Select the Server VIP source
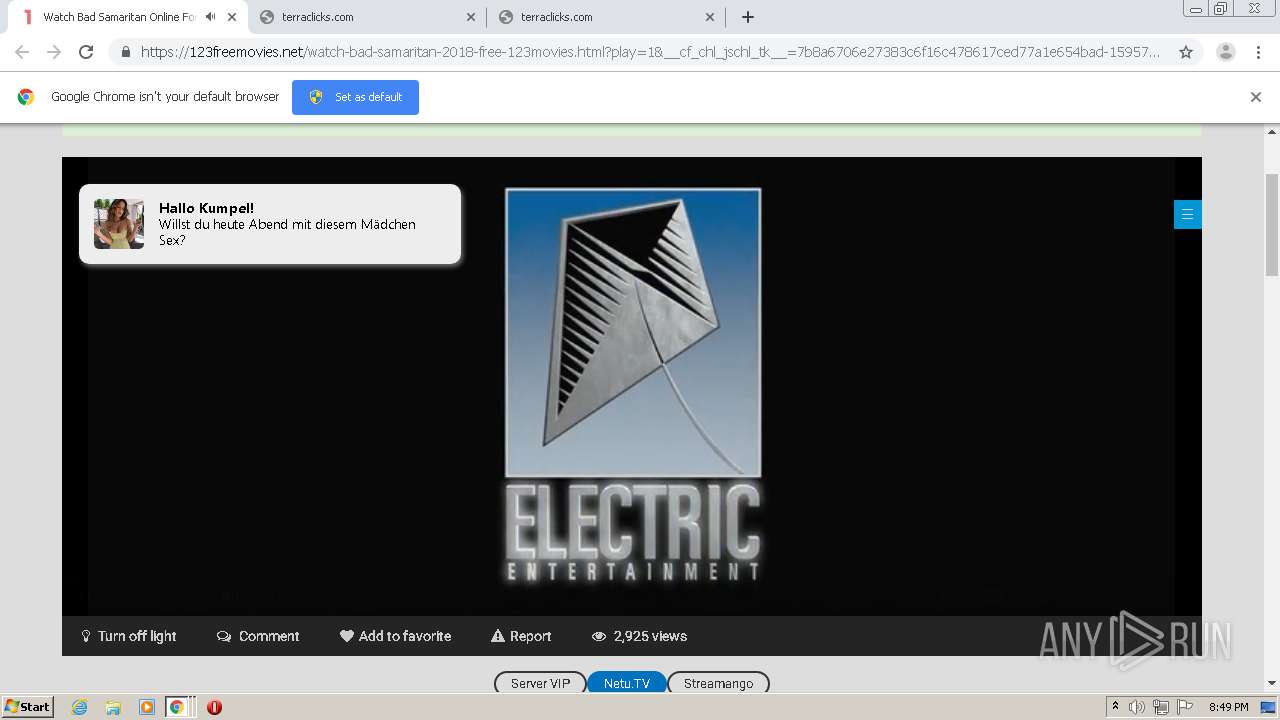This screenshot has height=720, width=1280. pos(540,683)
